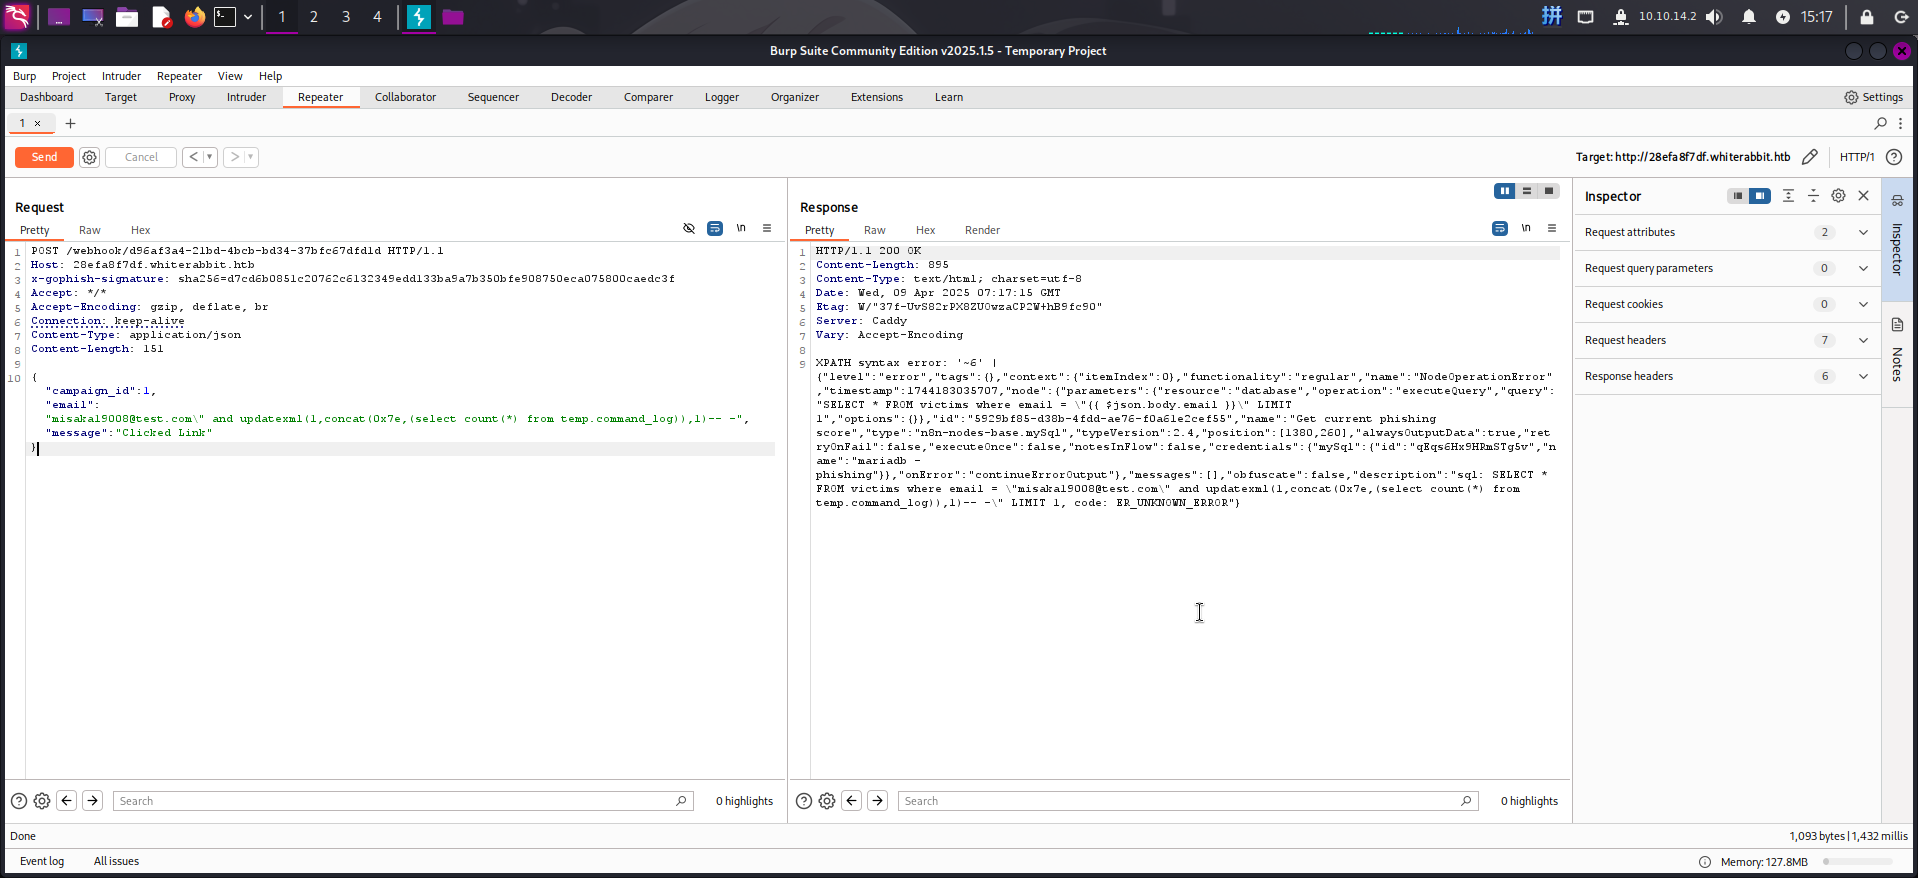Edit target with the pencil icon
Screen dimensions: 1918x878
click(1810, 157)
